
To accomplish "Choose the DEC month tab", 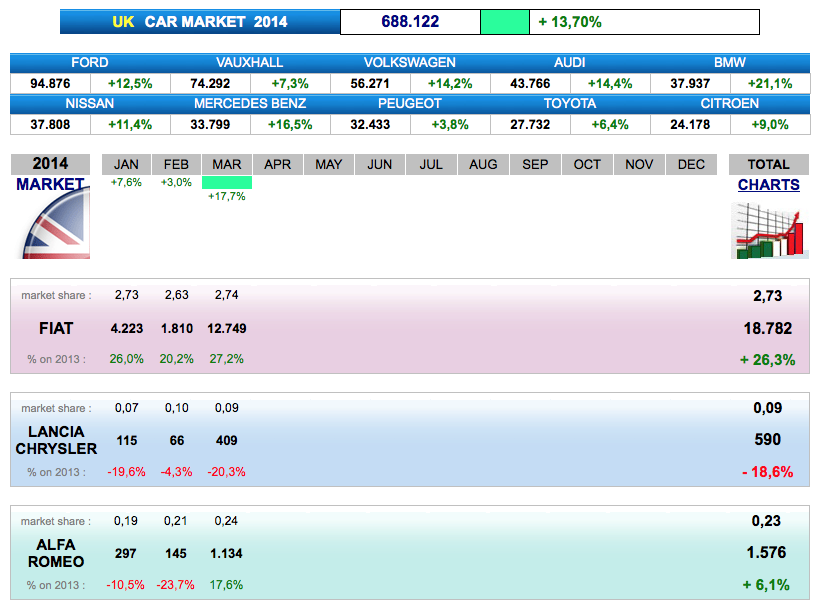I will point(691,165).
